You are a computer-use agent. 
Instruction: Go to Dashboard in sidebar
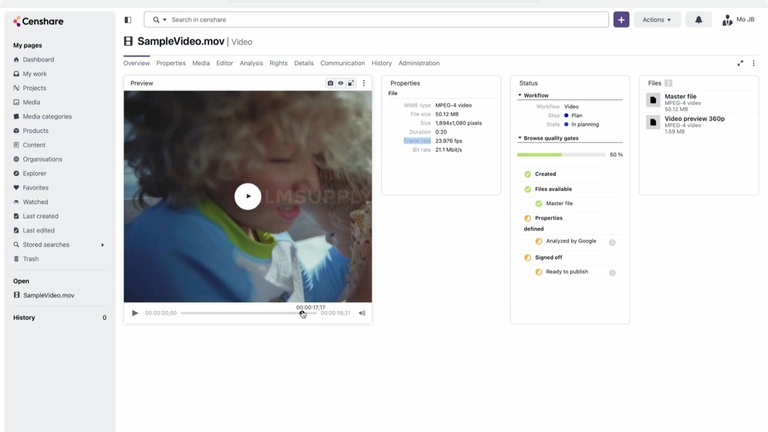(38, 59)
